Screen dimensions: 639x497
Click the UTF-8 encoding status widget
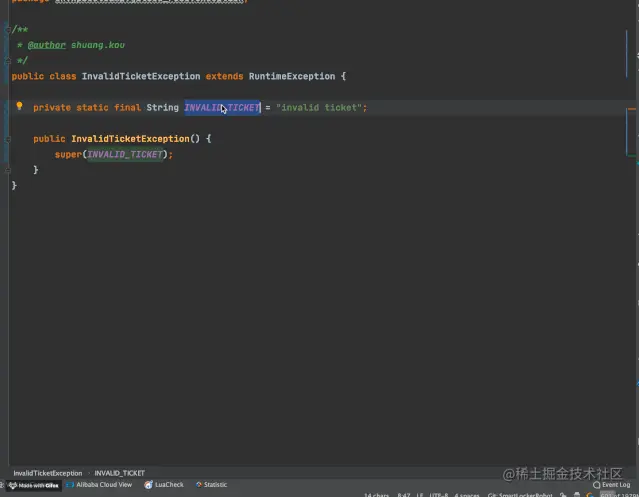438,495
